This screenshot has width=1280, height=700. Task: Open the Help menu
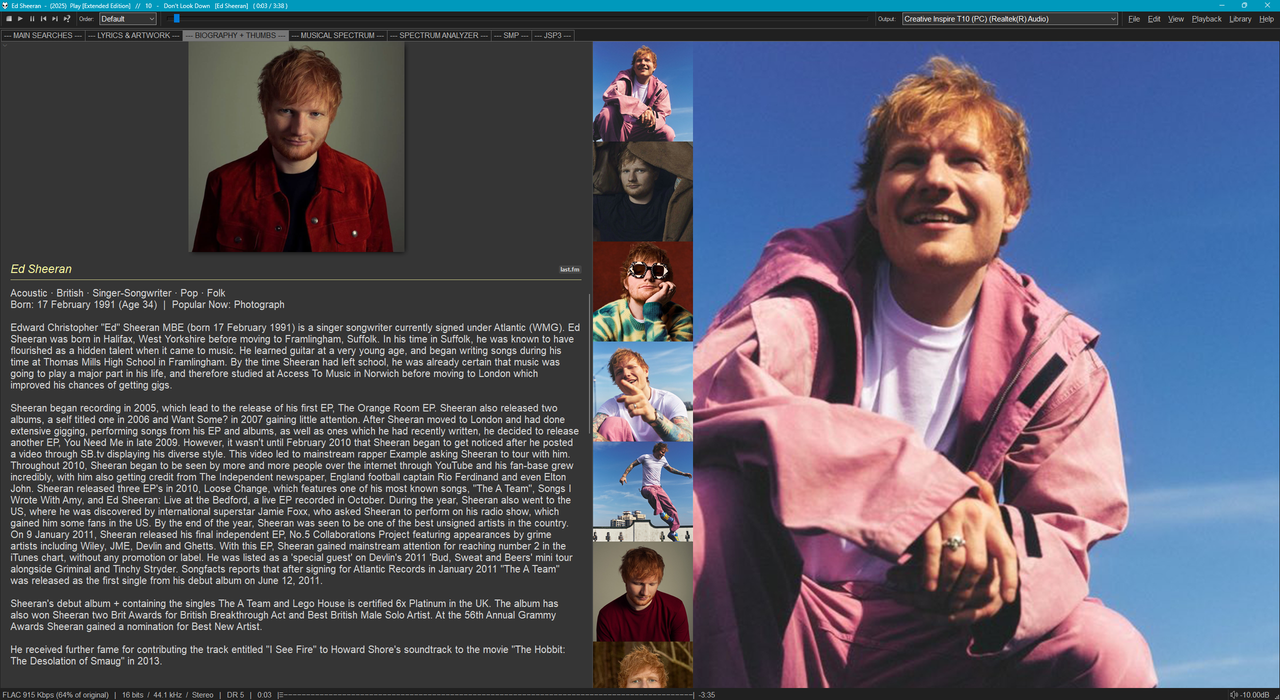1266,19
